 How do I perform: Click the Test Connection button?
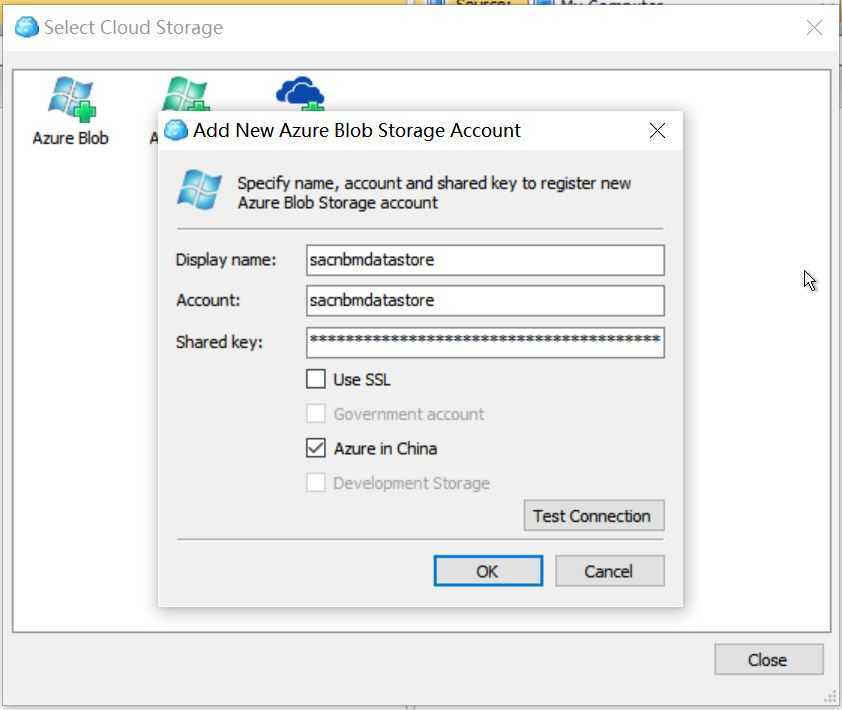594,516
